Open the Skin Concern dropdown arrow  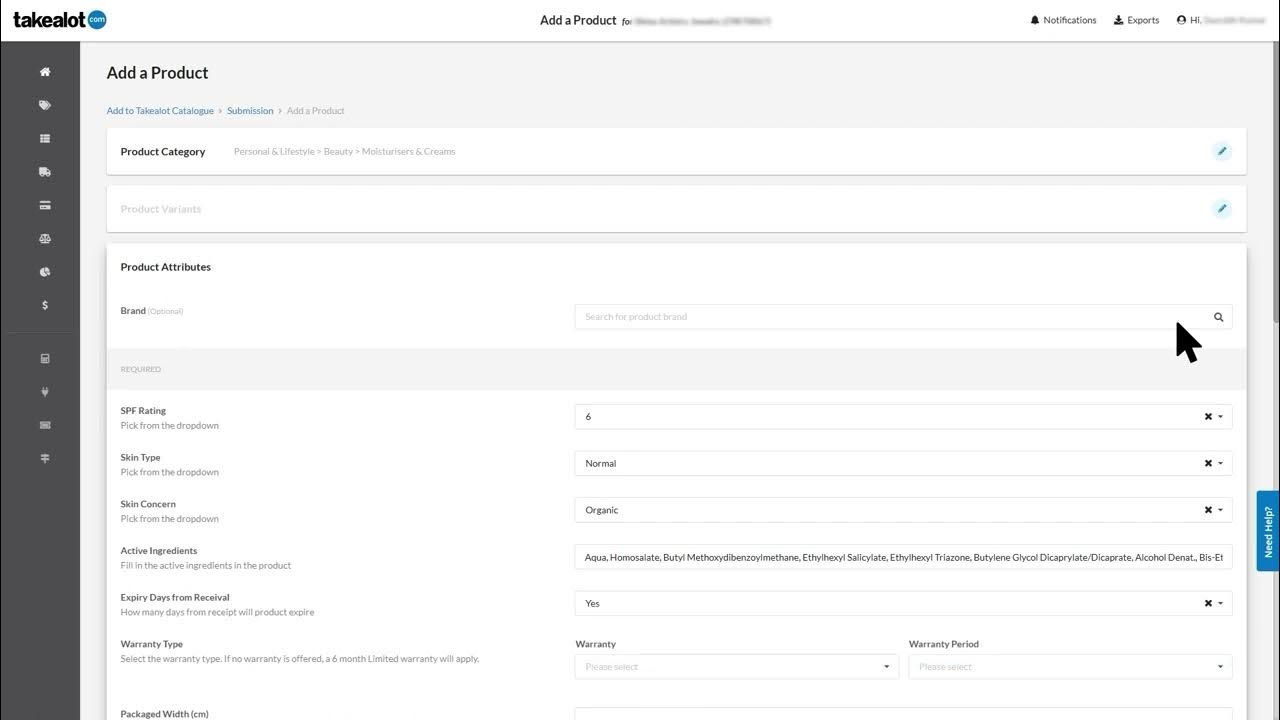[x=1221, y=510]
